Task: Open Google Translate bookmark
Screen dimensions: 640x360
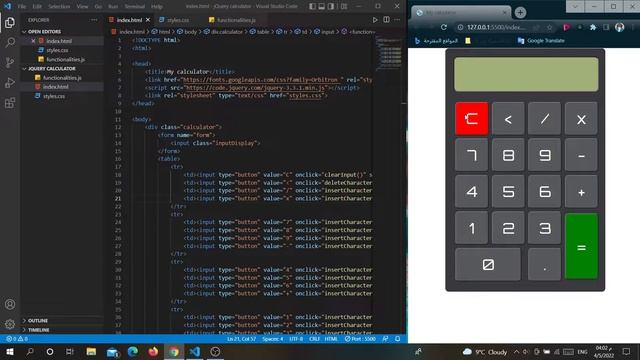Action: [541, 41]
